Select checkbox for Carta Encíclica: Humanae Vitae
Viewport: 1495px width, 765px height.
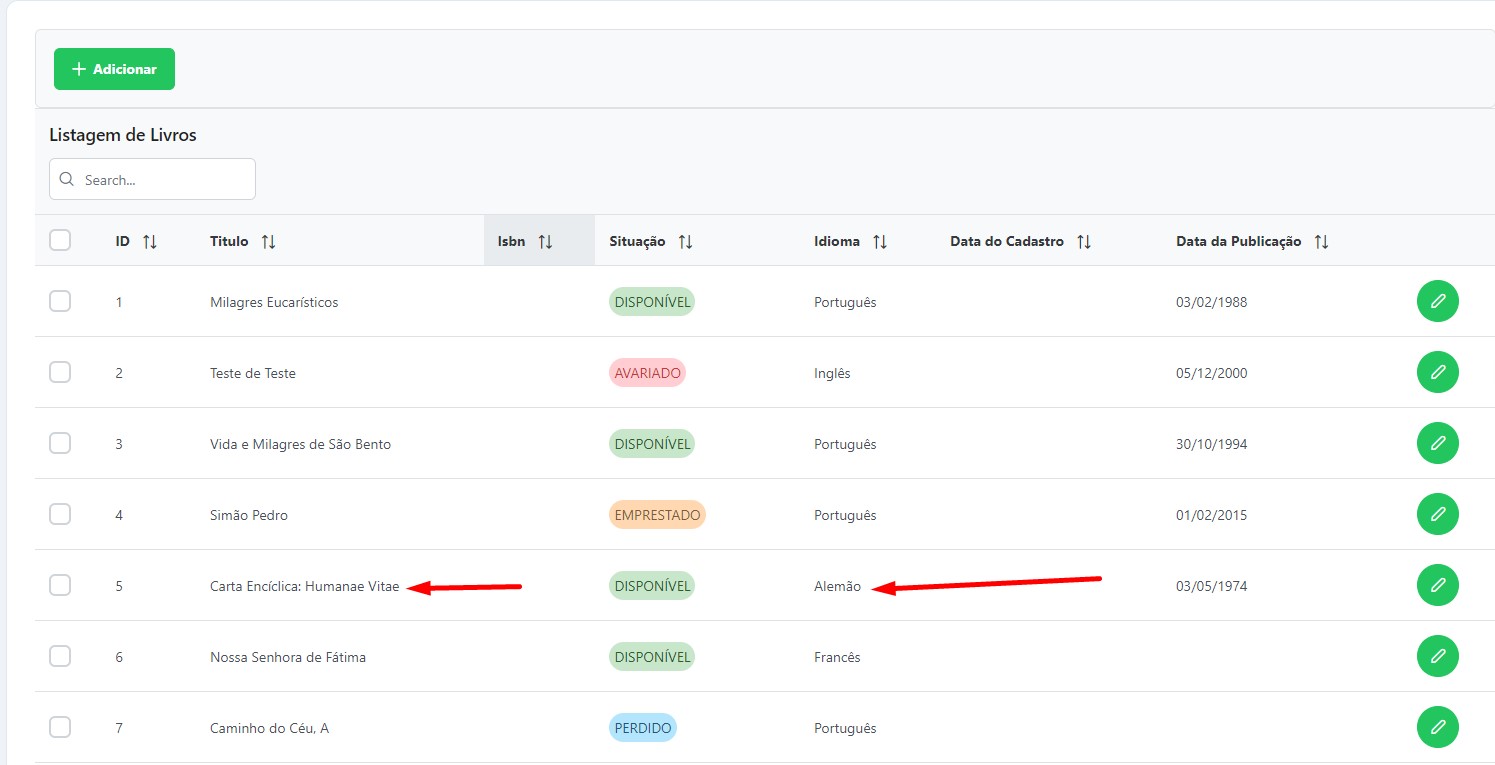60,585
